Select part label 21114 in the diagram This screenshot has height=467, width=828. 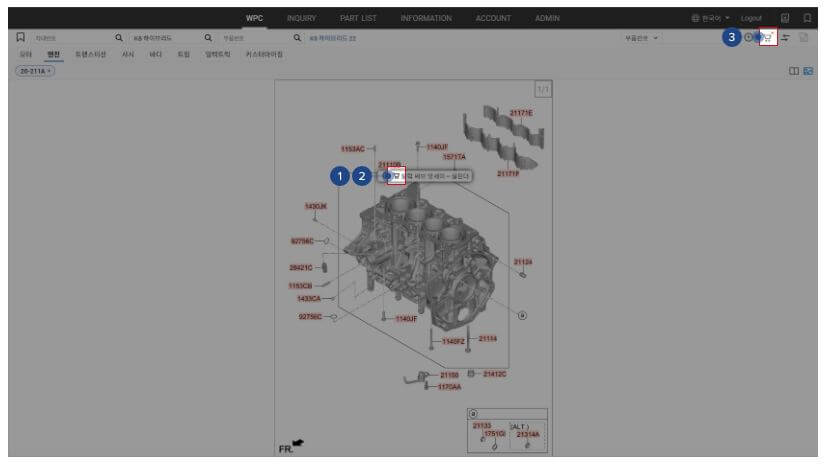click(x=487, y=339)
